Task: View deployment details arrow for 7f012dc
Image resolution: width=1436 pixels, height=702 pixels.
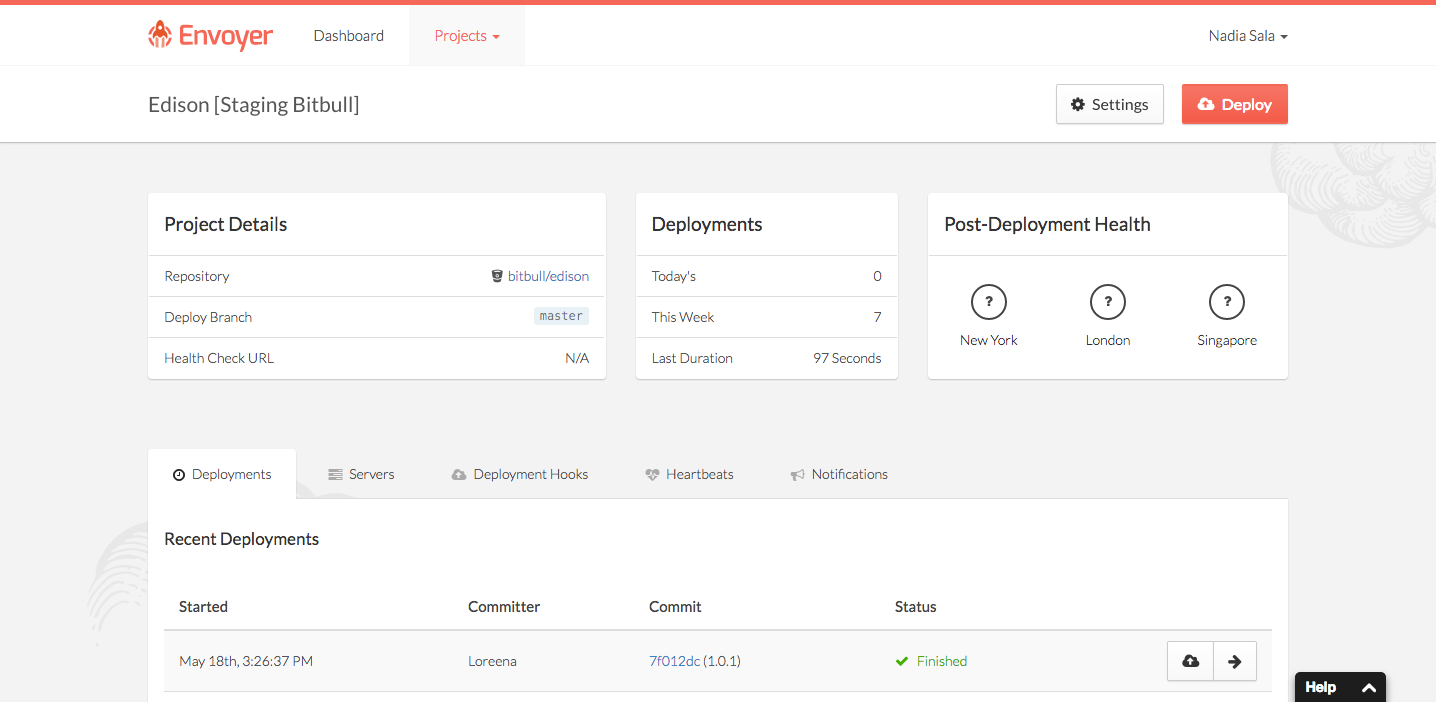Action: pos(1235,661)
